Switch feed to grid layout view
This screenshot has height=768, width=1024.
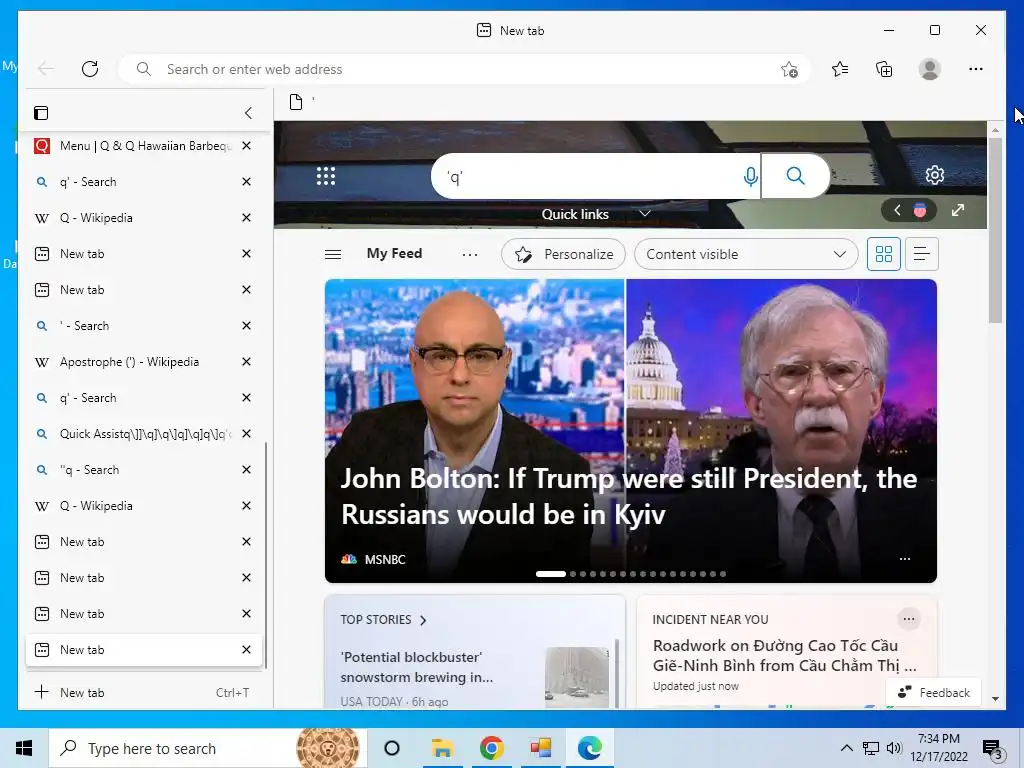(x=884, y=254)
